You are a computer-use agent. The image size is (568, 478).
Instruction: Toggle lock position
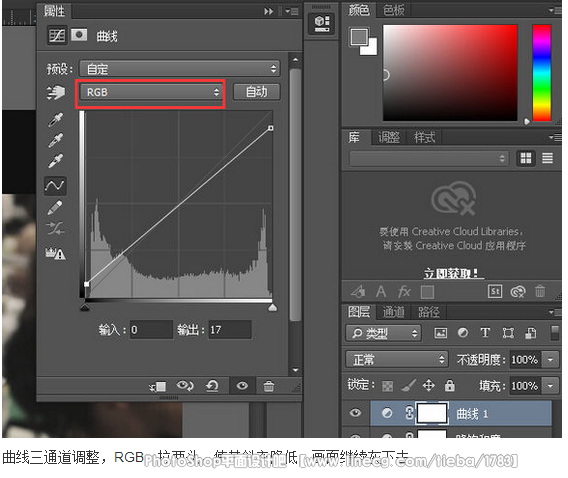429,385
